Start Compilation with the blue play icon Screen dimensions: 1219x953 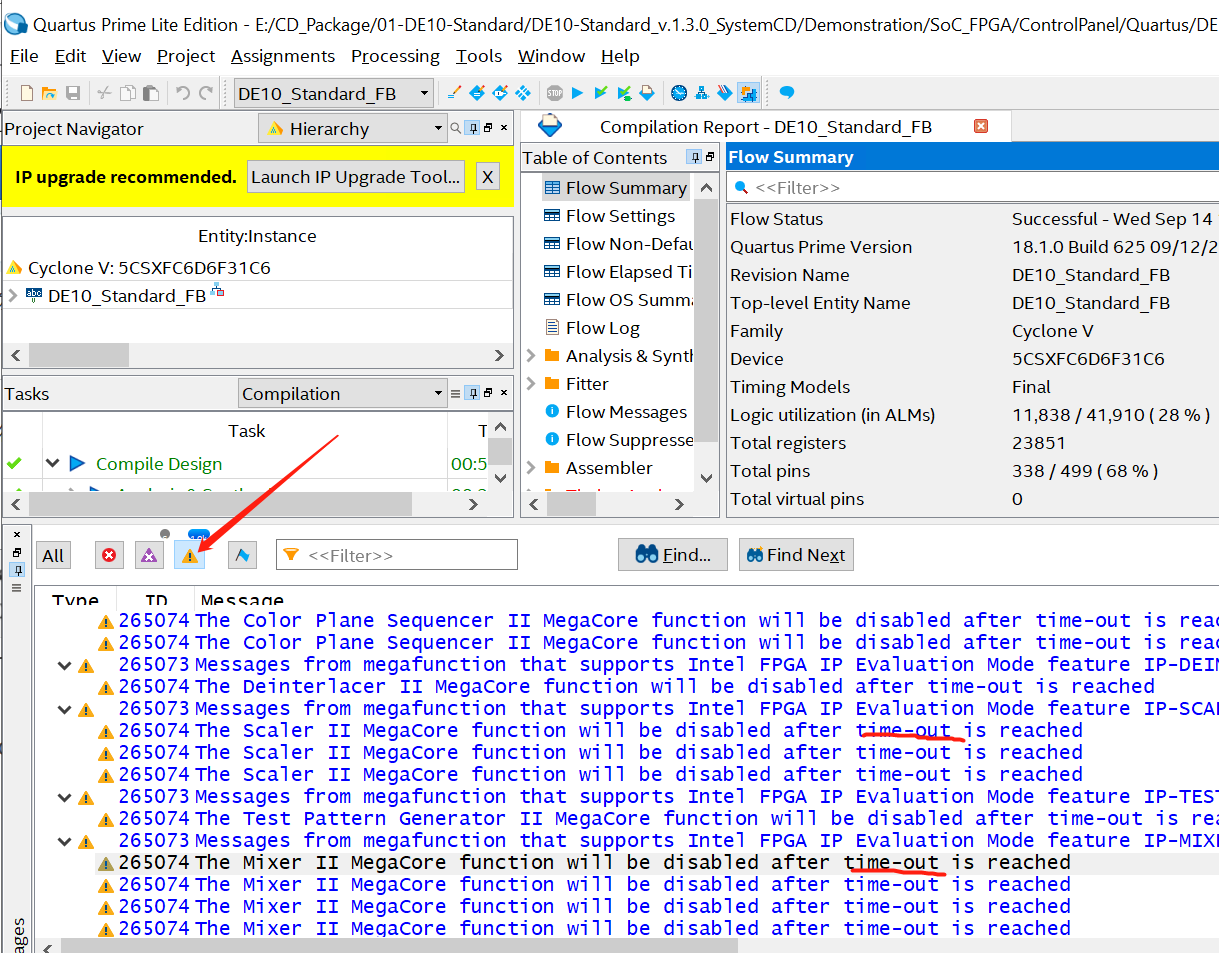pyautogui.click(x=577, y=93)
